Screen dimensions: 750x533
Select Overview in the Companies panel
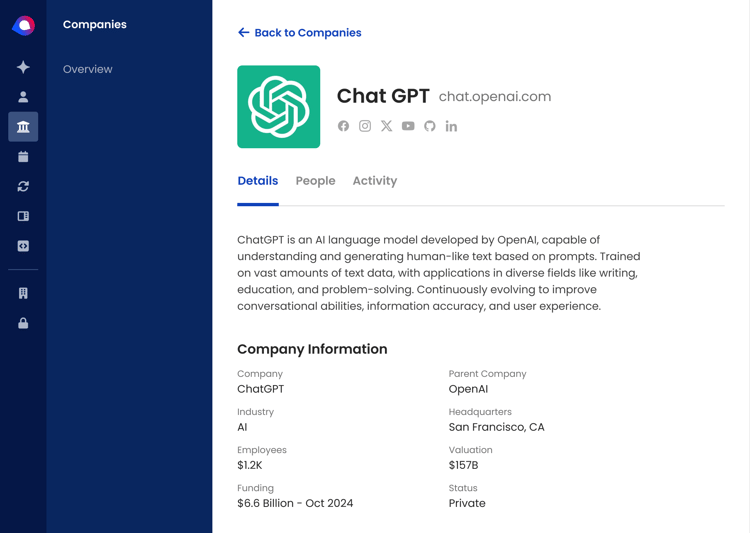tap(88, 69)
